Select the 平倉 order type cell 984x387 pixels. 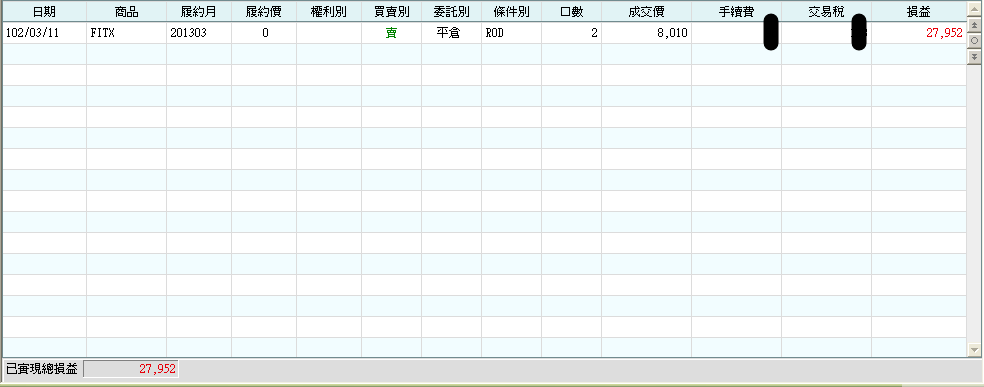451,33
